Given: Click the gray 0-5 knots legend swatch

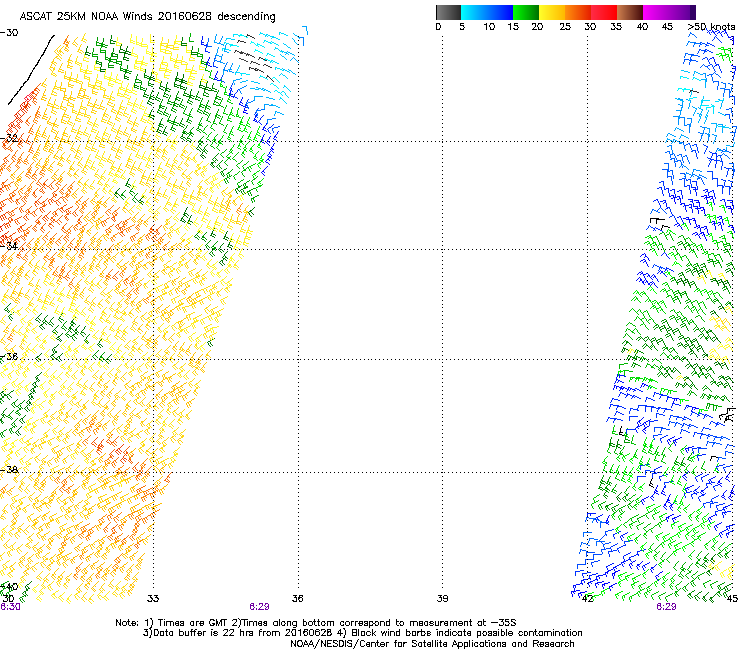Looking at the screenshot, I should (448, 12).
